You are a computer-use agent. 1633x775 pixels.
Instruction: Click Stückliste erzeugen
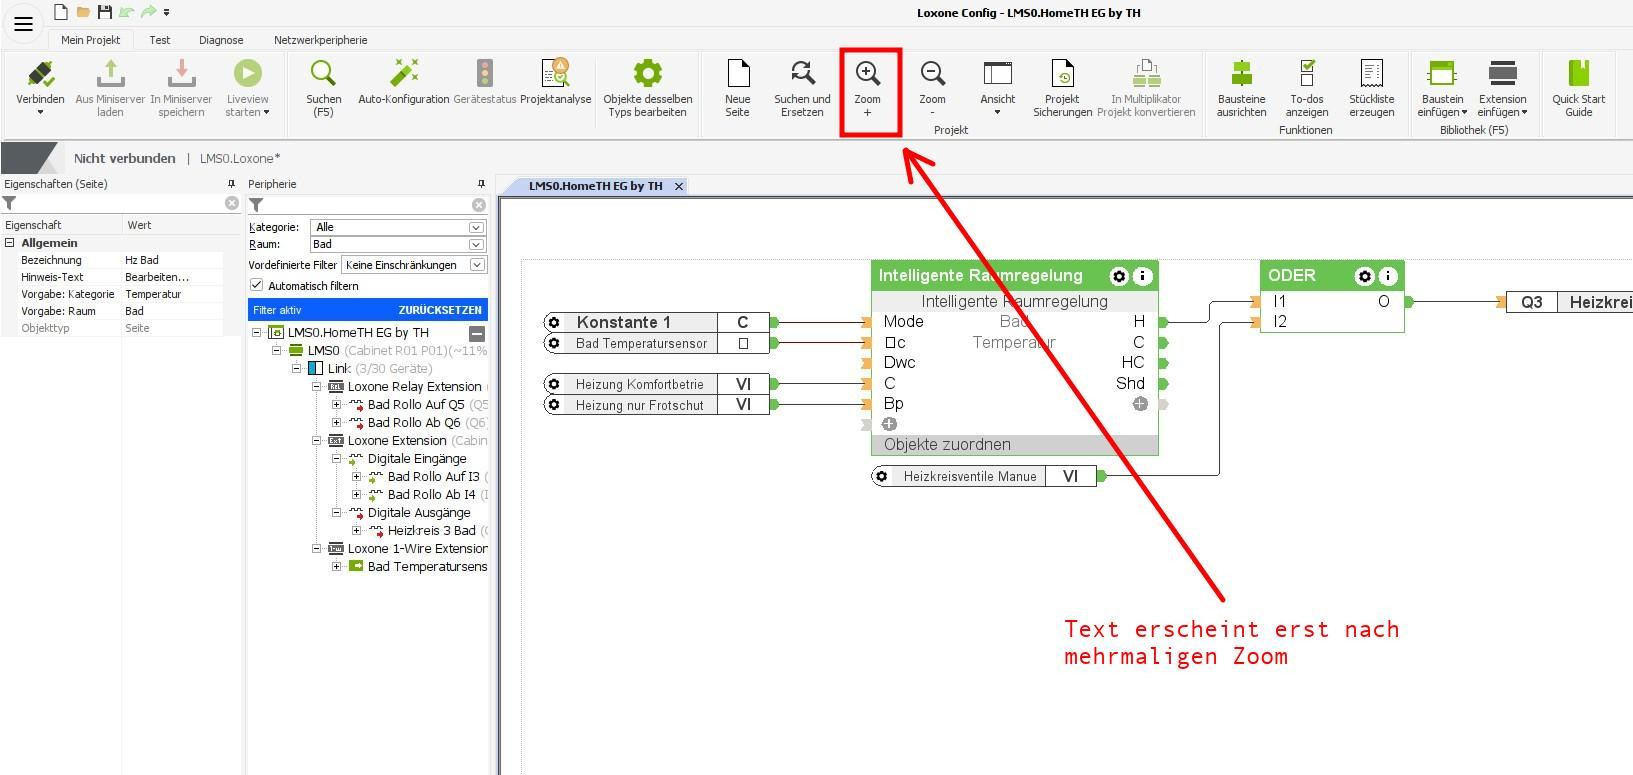[x=1372, y=87]
